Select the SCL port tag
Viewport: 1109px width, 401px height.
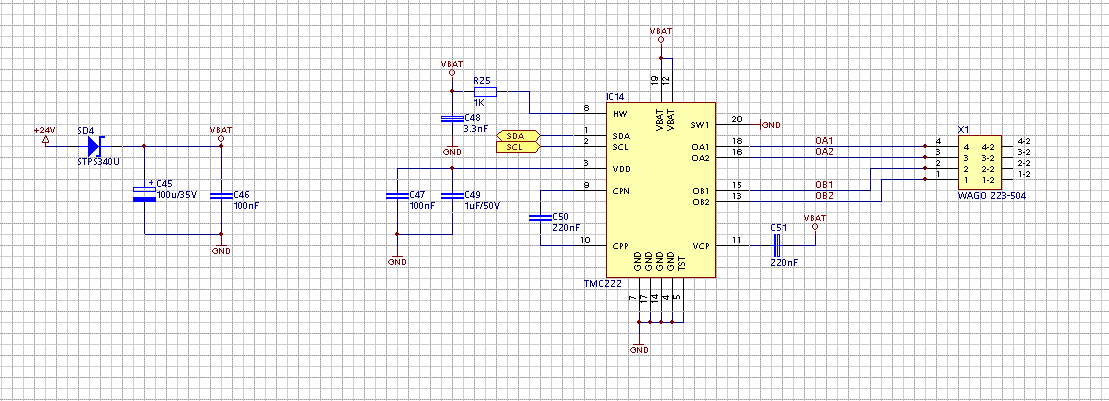[x=518, y=147]
